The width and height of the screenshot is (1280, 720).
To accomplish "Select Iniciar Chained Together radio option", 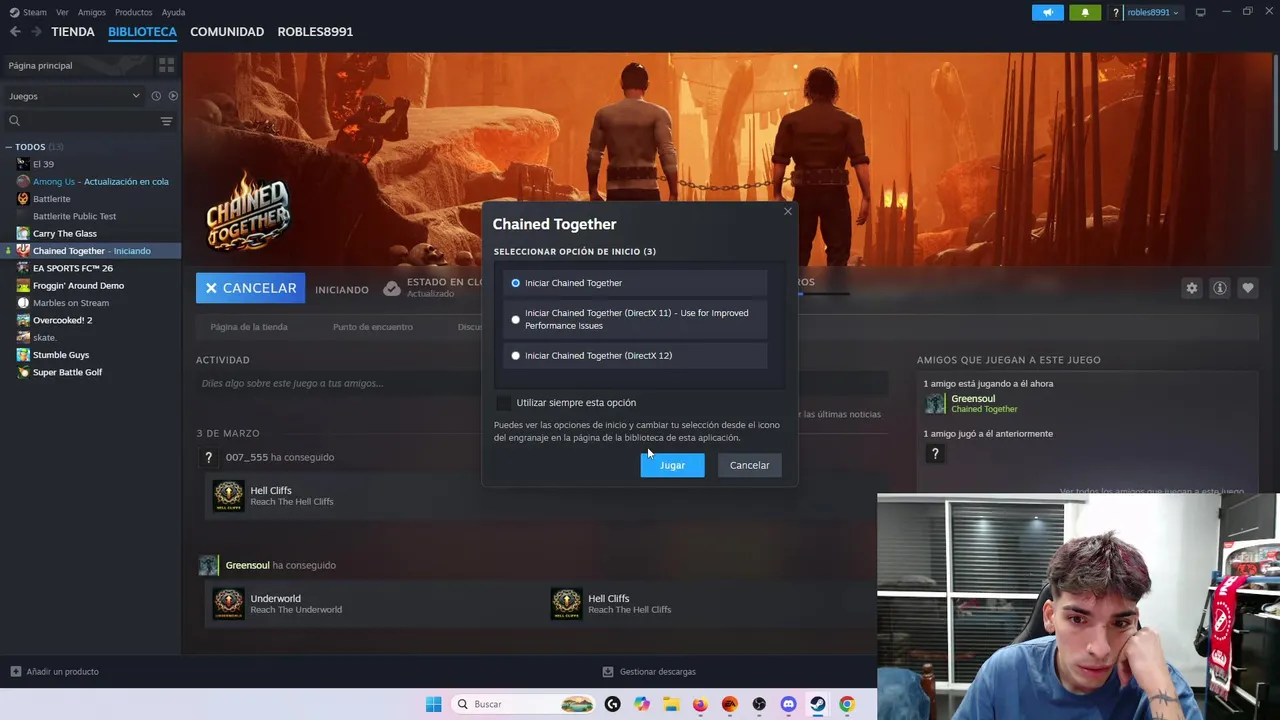I will click(516, 283).
